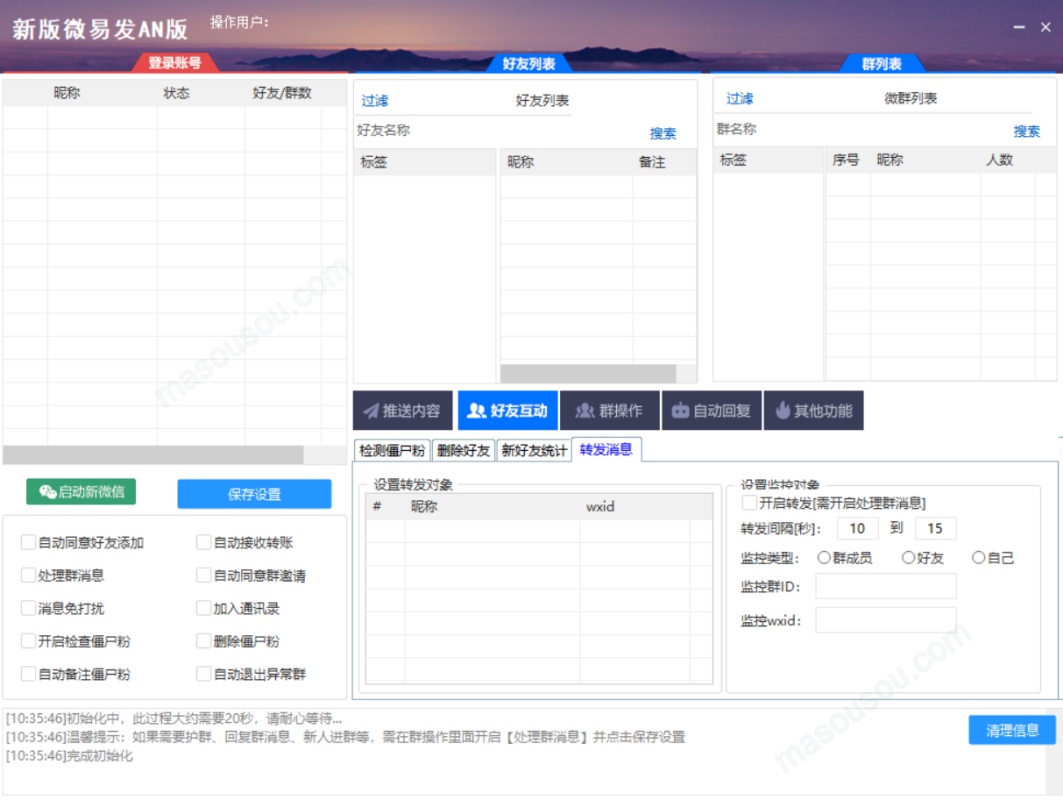1063x800 pixels.
Task: Open the 群操作 section
Action: [610, 410]
